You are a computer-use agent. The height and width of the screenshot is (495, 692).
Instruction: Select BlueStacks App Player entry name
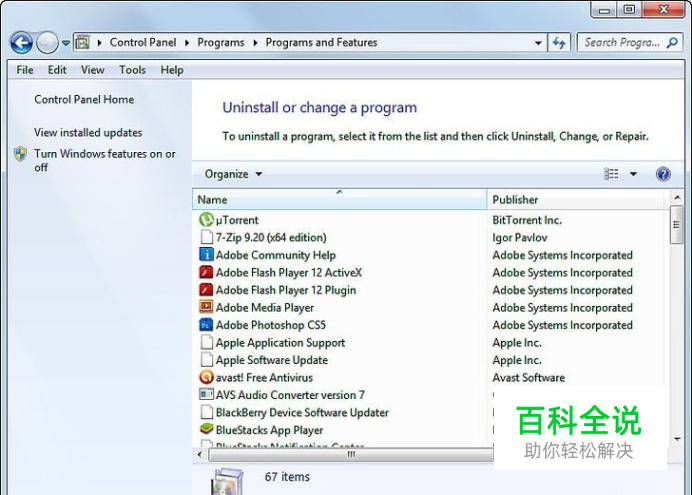pyautogui.click(x=269, y=430)
